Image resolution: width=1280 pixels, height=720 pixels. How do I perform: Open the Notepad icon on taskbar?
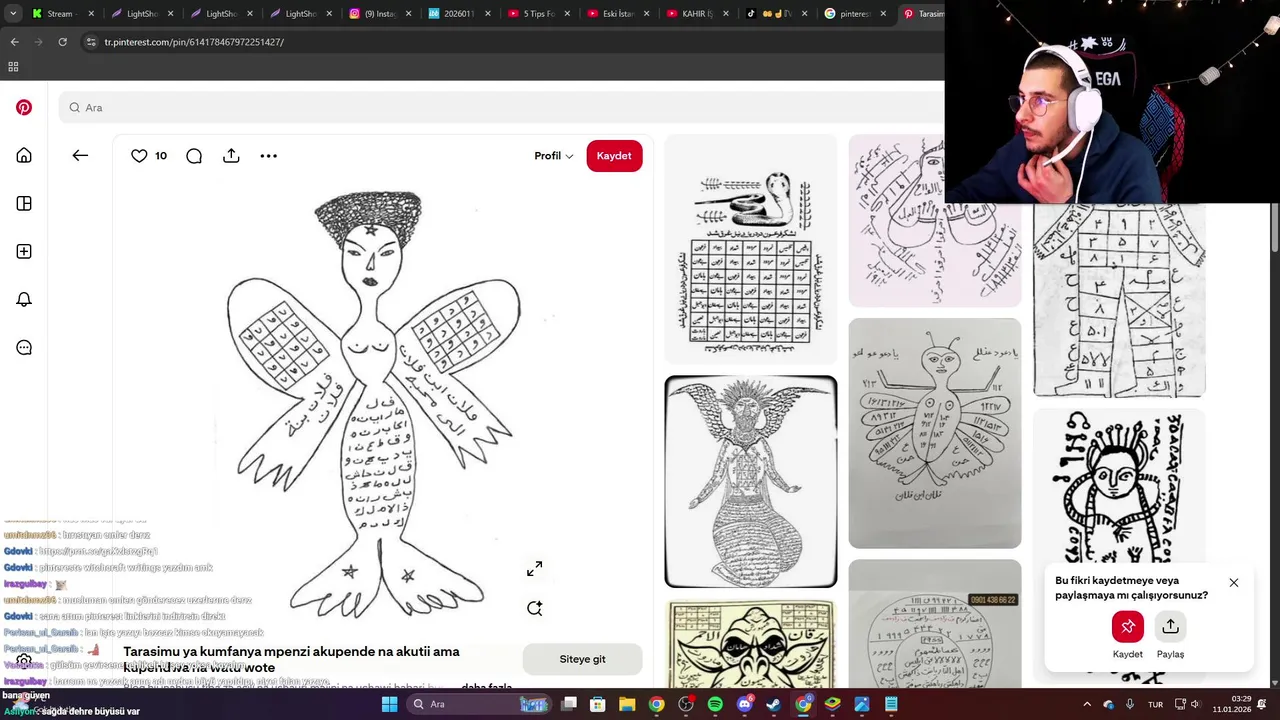(x=891, y=704)
